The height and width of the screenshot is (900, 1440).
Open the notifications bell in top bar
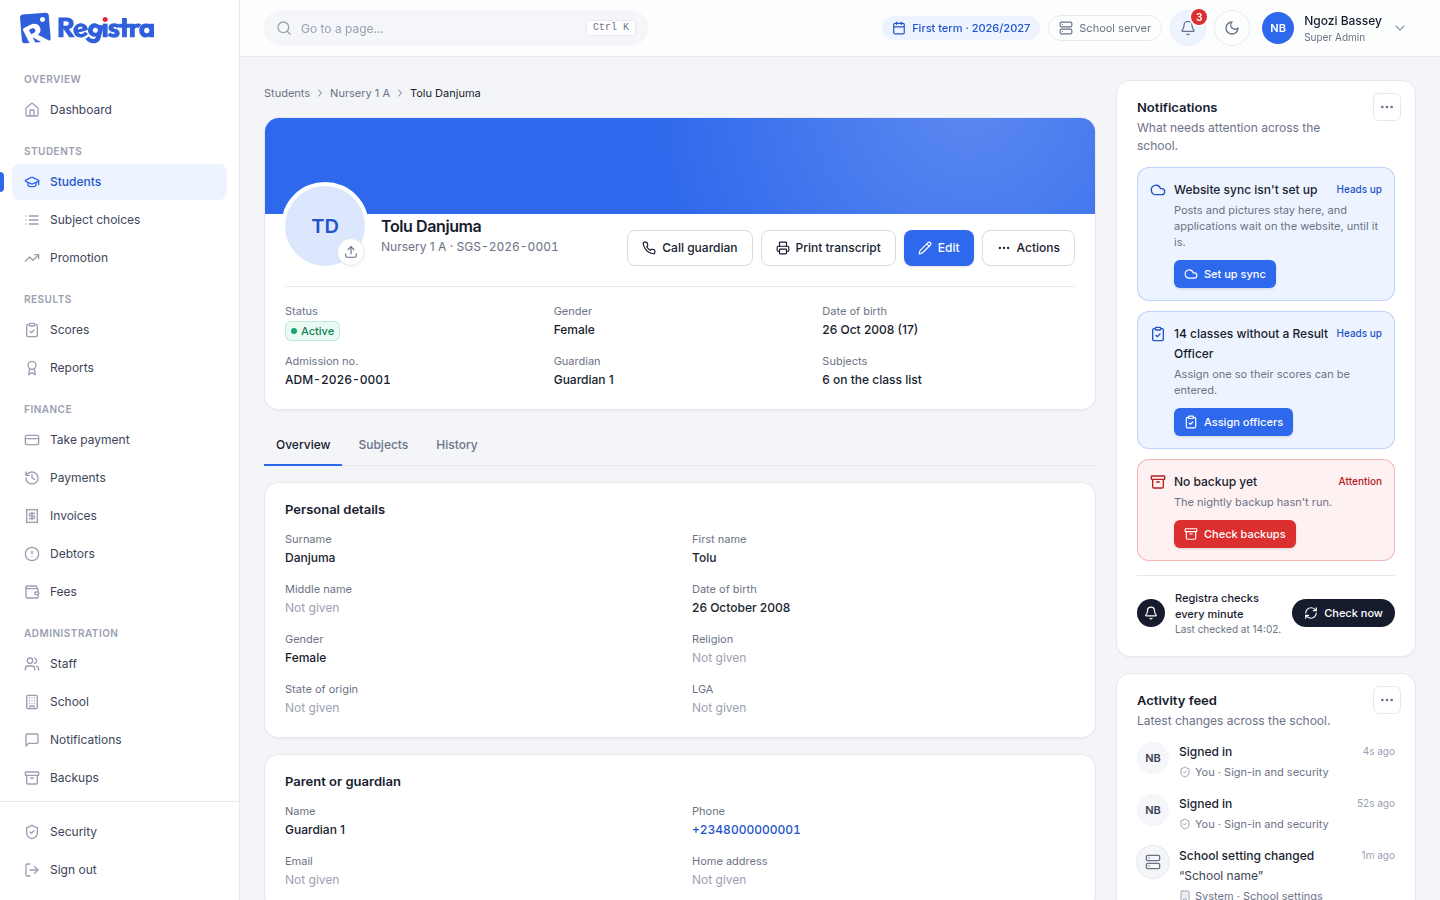[x=1188, y=28]
